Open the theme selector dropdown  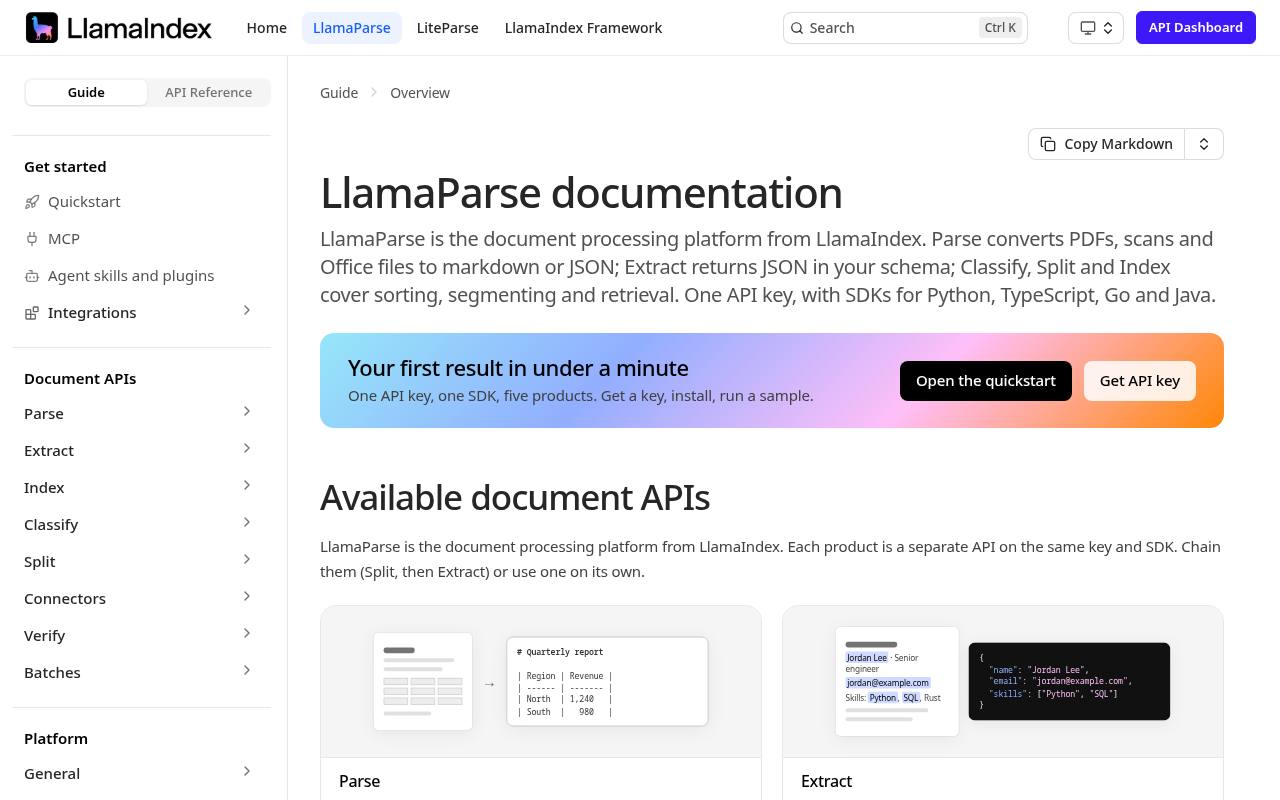(x=1096, y=28)
